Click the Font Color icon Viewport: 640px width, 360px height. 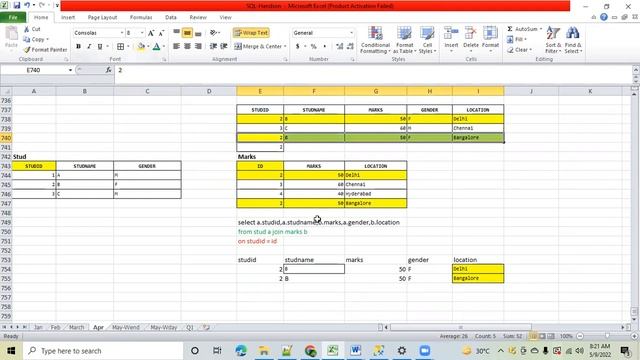tap(156, 47)
